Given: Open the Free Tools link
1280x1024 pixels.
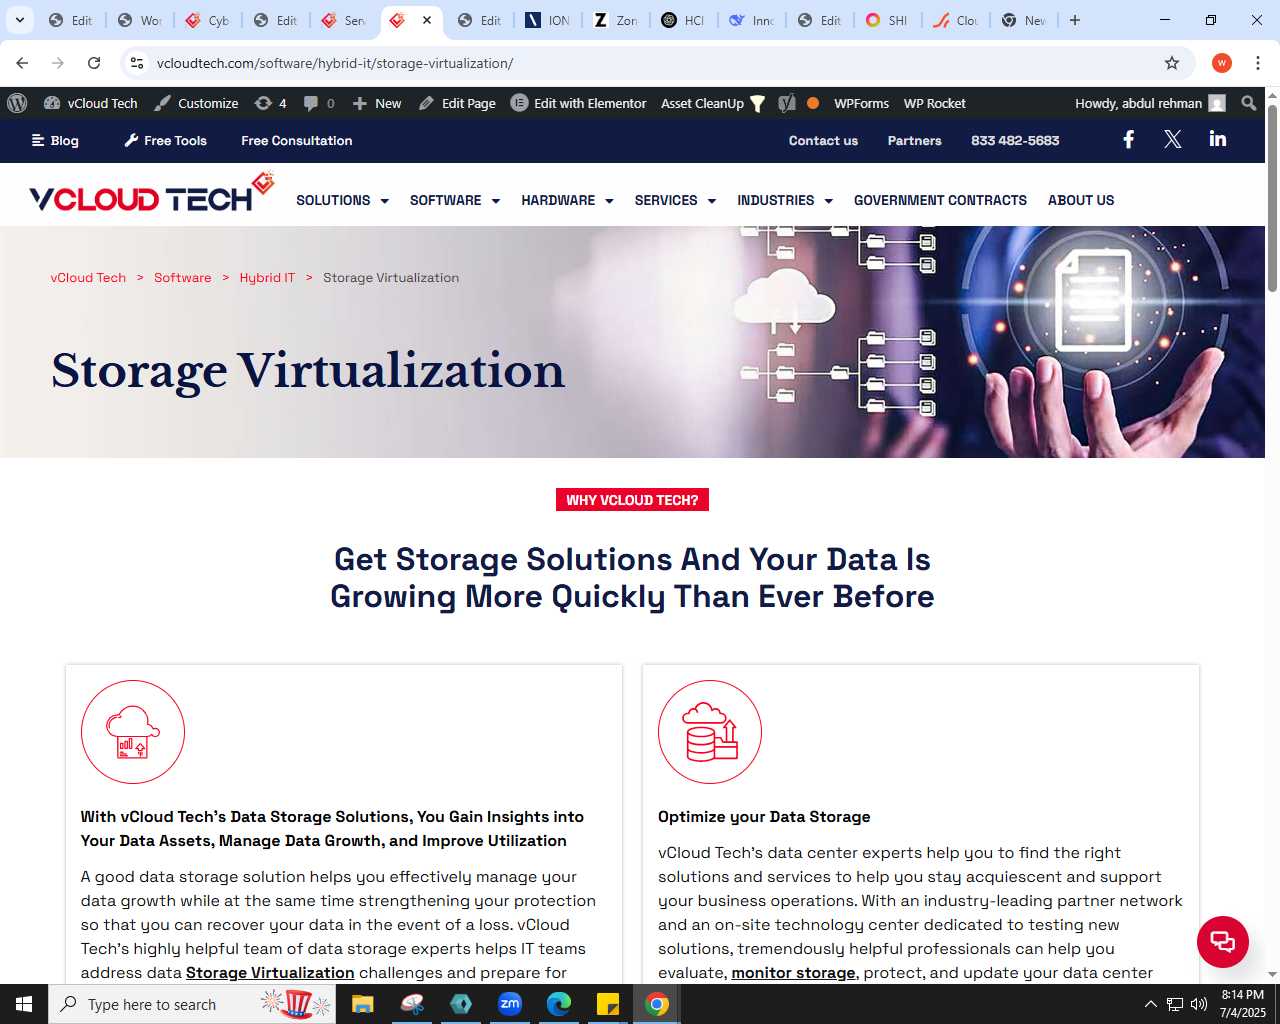Looking at the screenshot, I should (x=165, y=141).
